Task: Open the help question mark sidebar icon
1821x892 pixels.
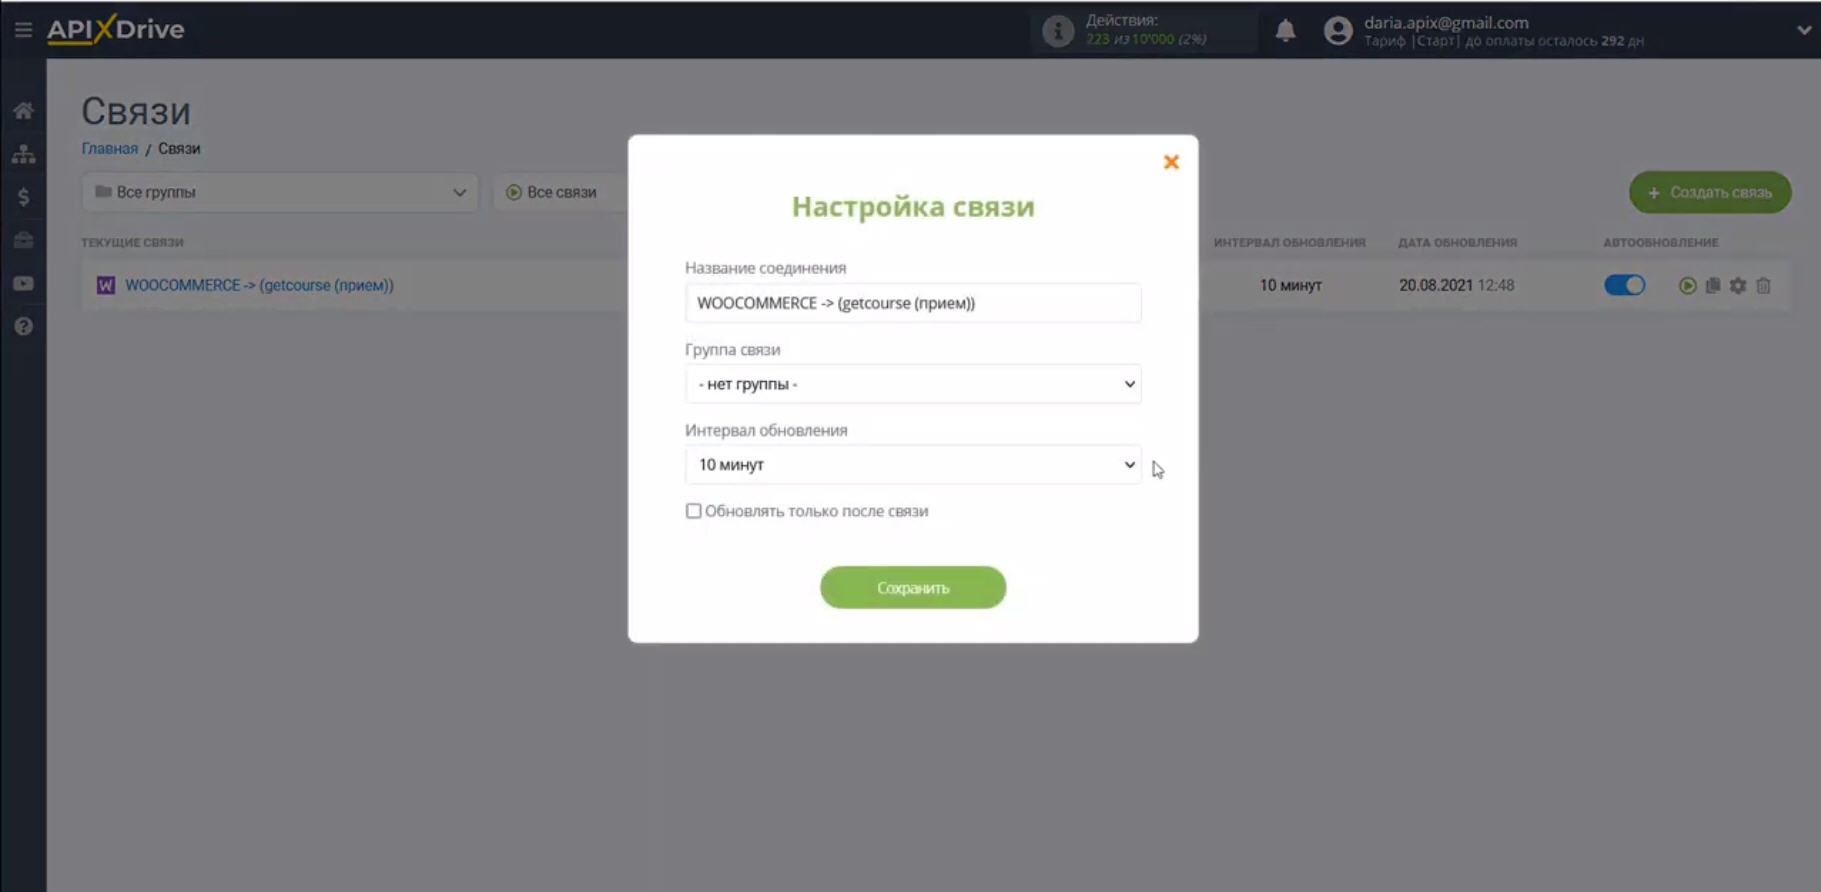Action: [x=23, y=327]
